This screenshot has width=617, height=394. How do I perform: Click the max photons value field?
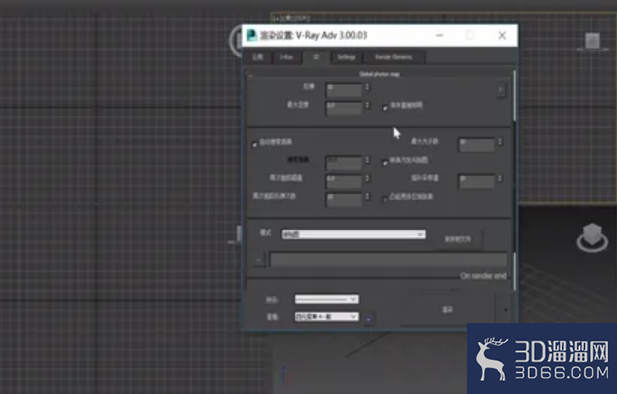point(477,144)
